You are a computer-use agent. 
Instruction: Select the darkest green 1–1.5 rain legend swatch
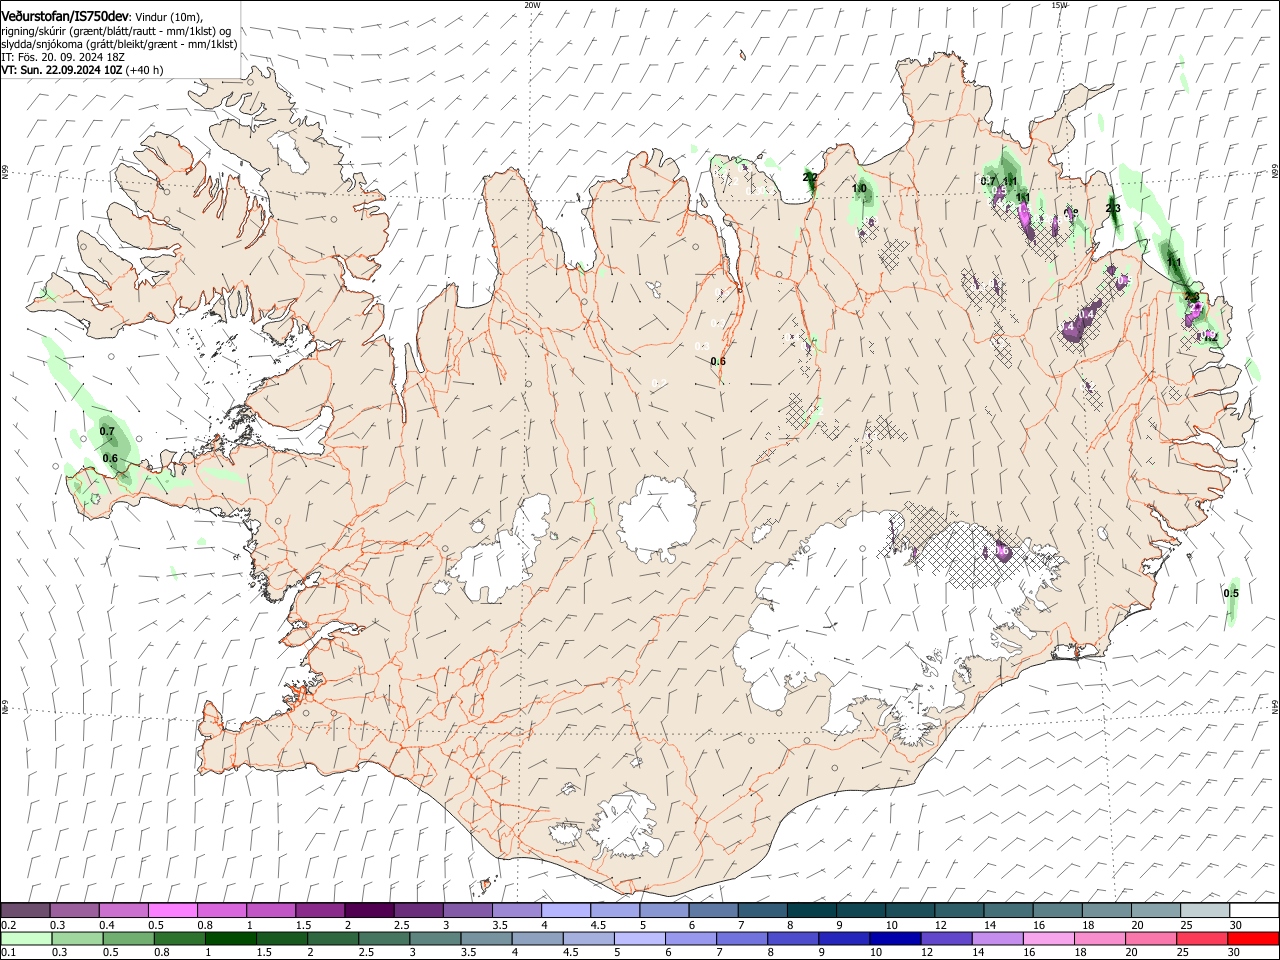click(x=230, y=938)
